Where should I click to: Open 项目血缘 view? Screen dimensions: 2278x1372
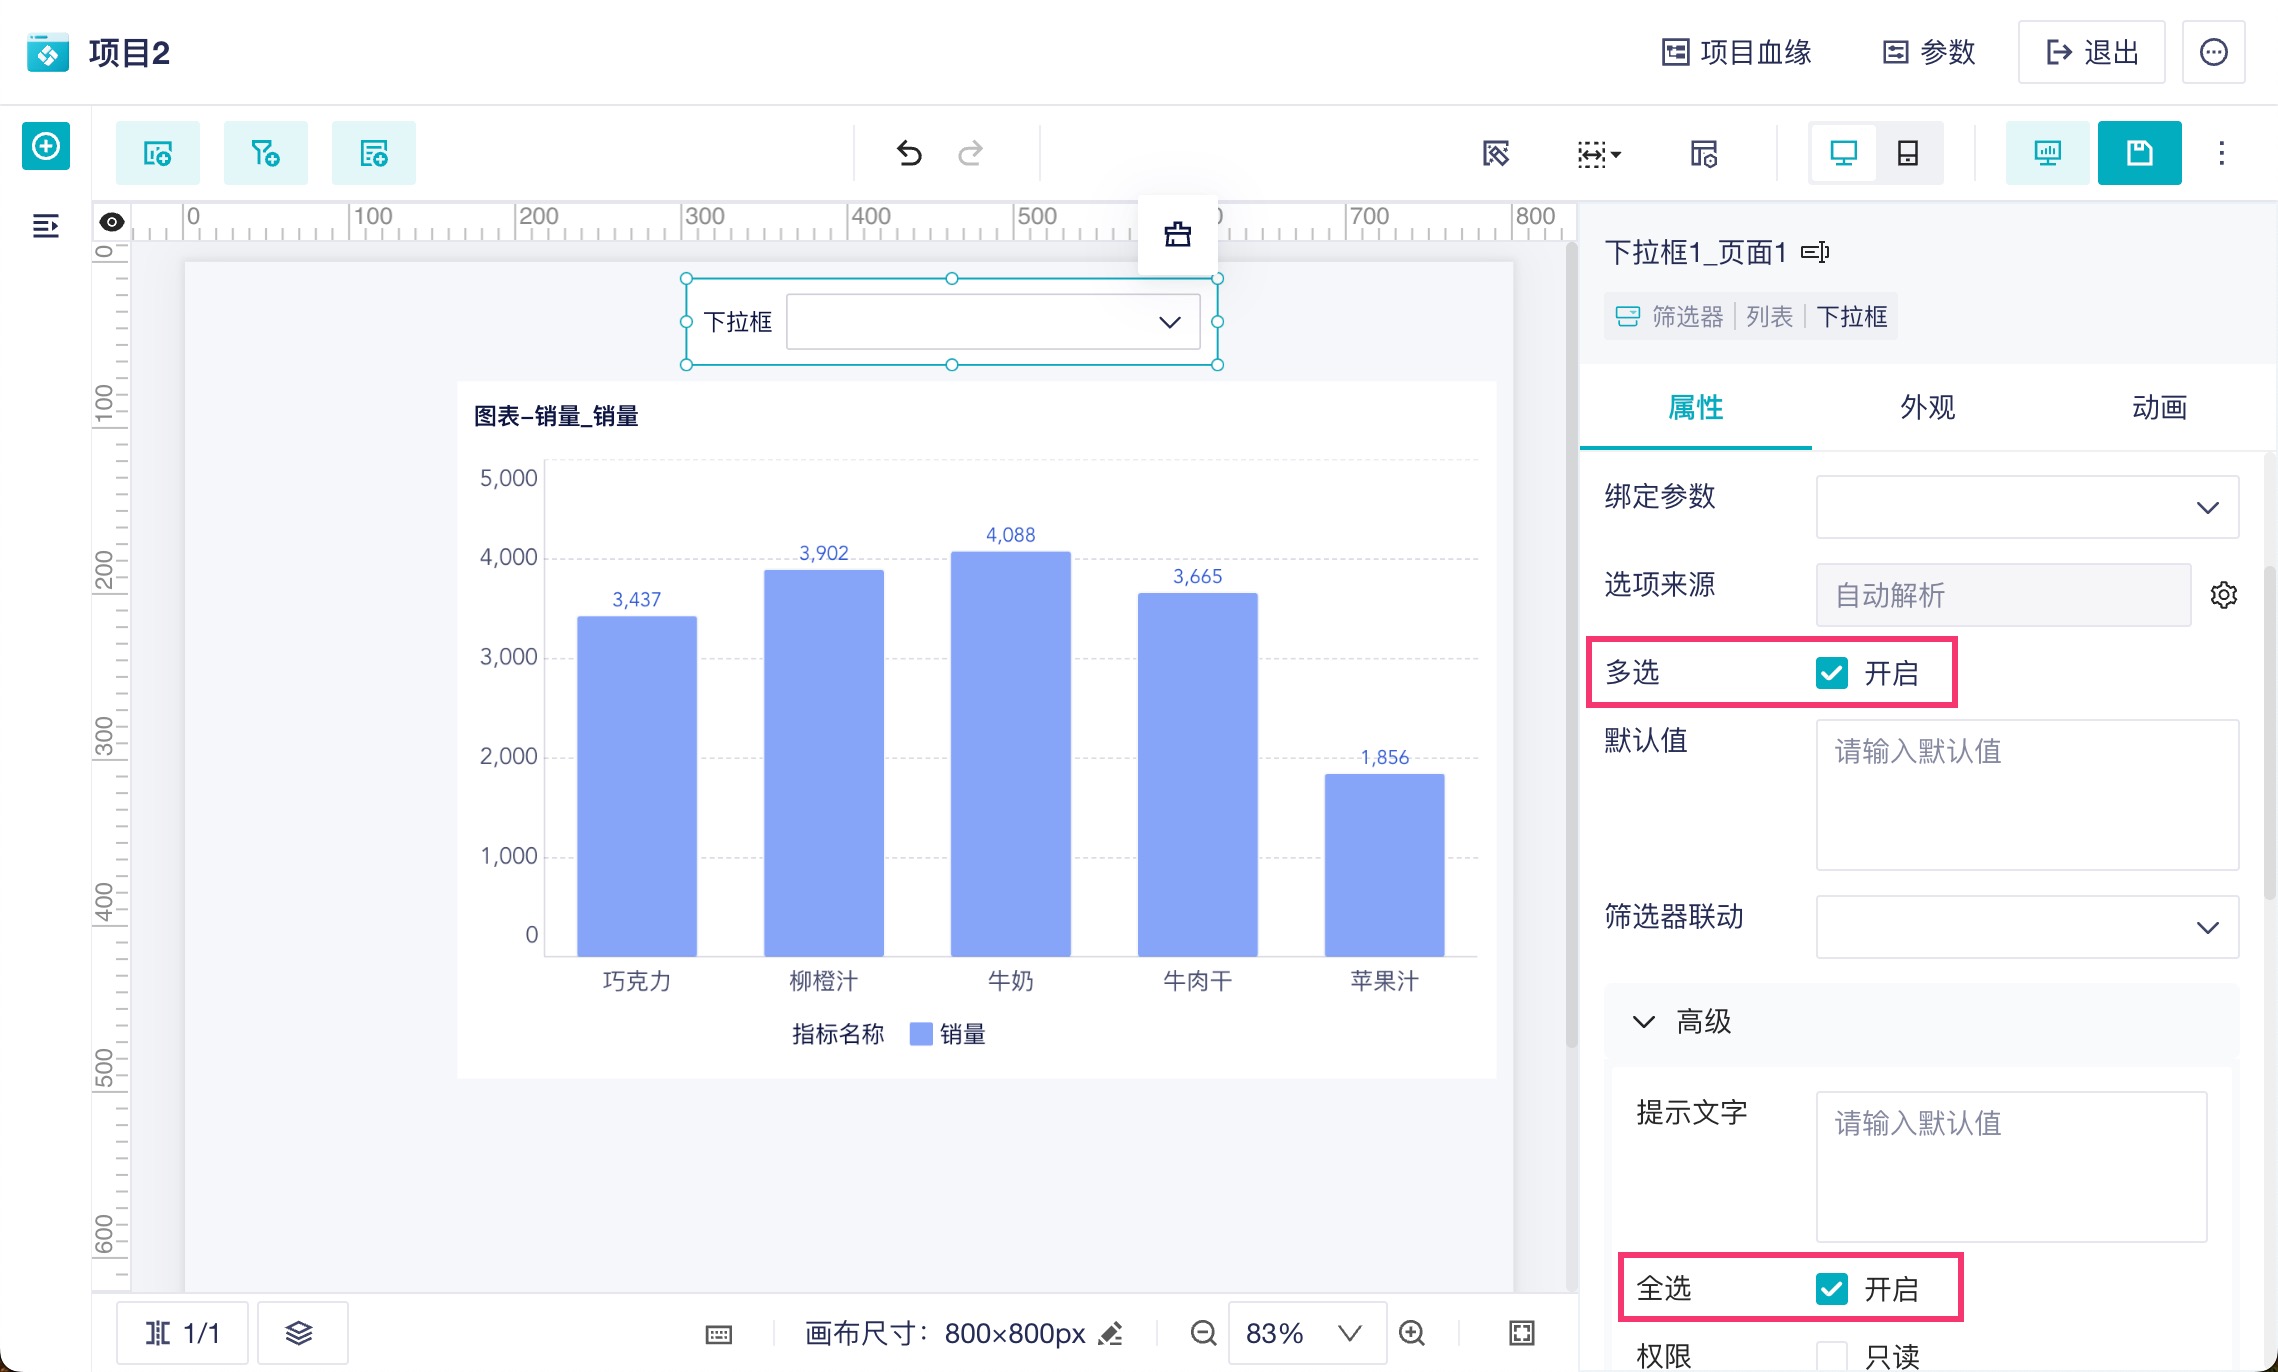[x=1737, y=52]
